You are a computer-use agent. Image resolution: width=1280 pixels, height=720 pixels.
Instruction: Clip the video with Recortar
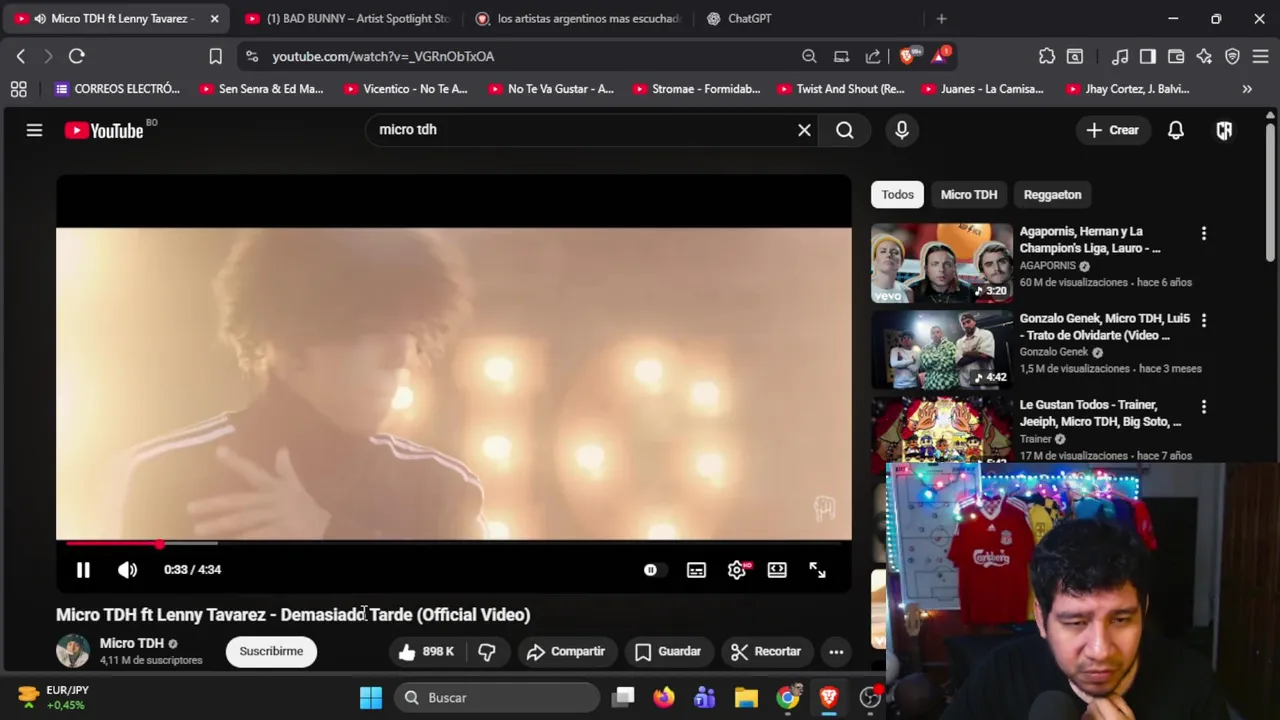pos(766,652)
